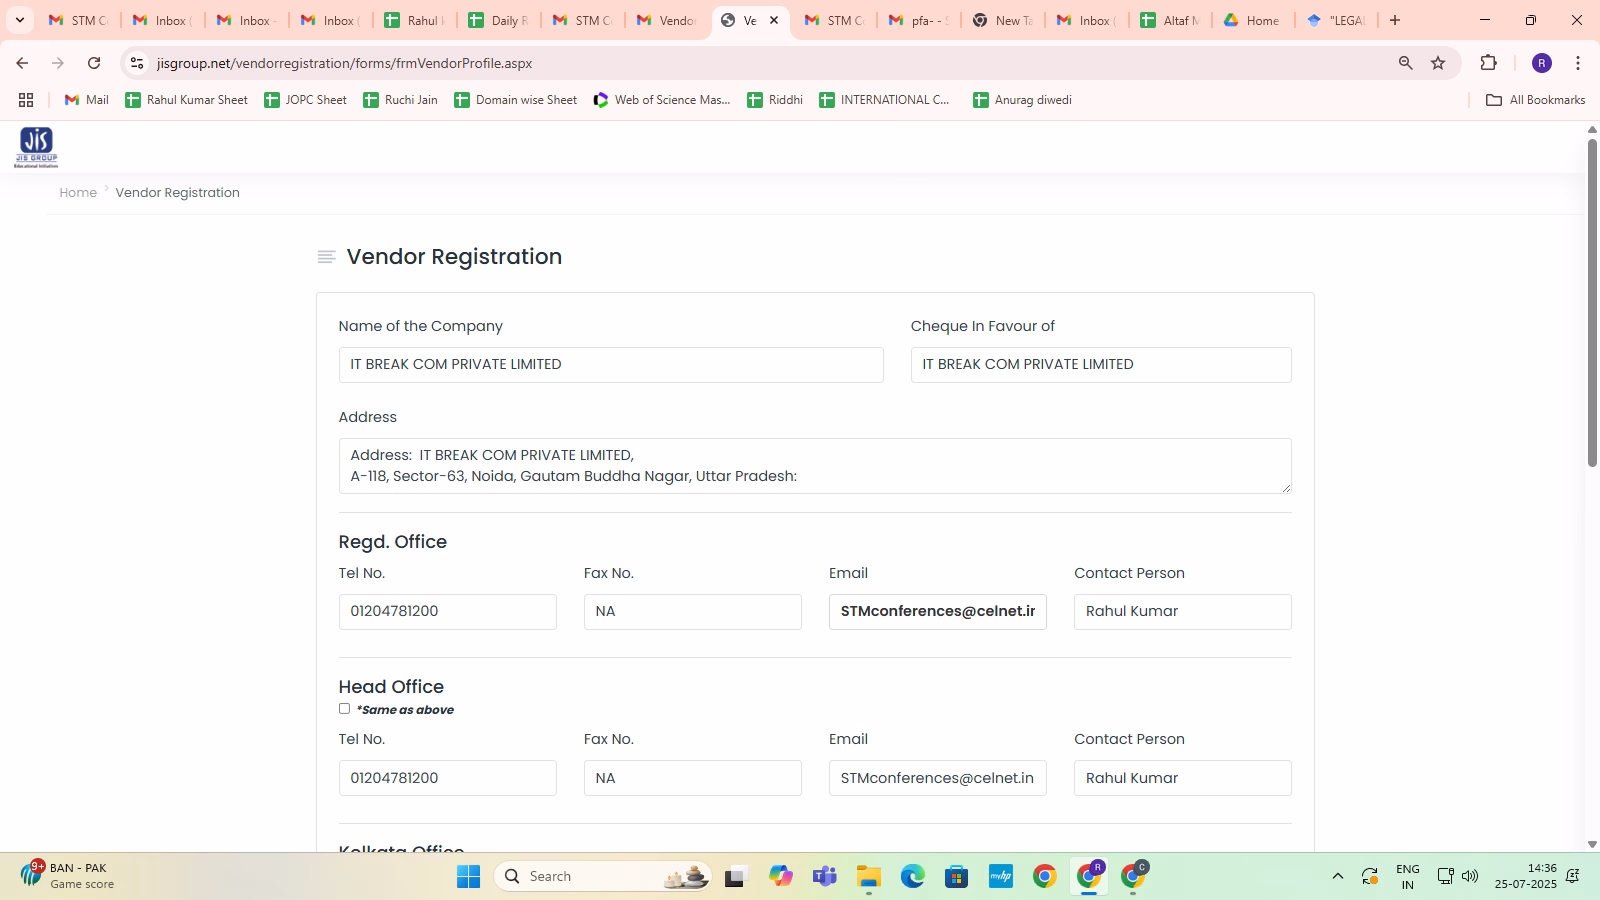This screenshot has height=900, width=1600.
Task: Go back to the previous page
Action: 22,63
